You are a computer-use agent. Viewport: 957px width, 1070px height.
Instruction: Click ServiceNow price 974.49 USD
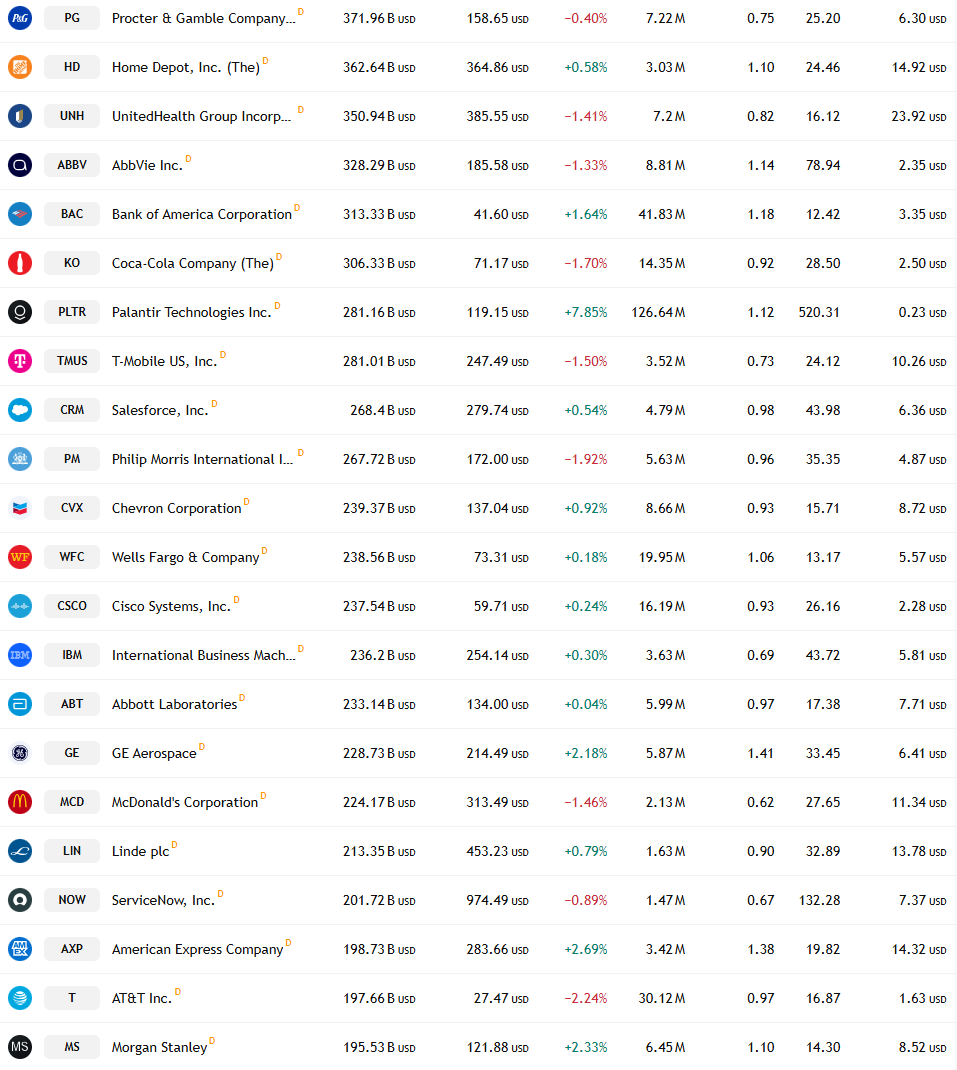(498, 901)
